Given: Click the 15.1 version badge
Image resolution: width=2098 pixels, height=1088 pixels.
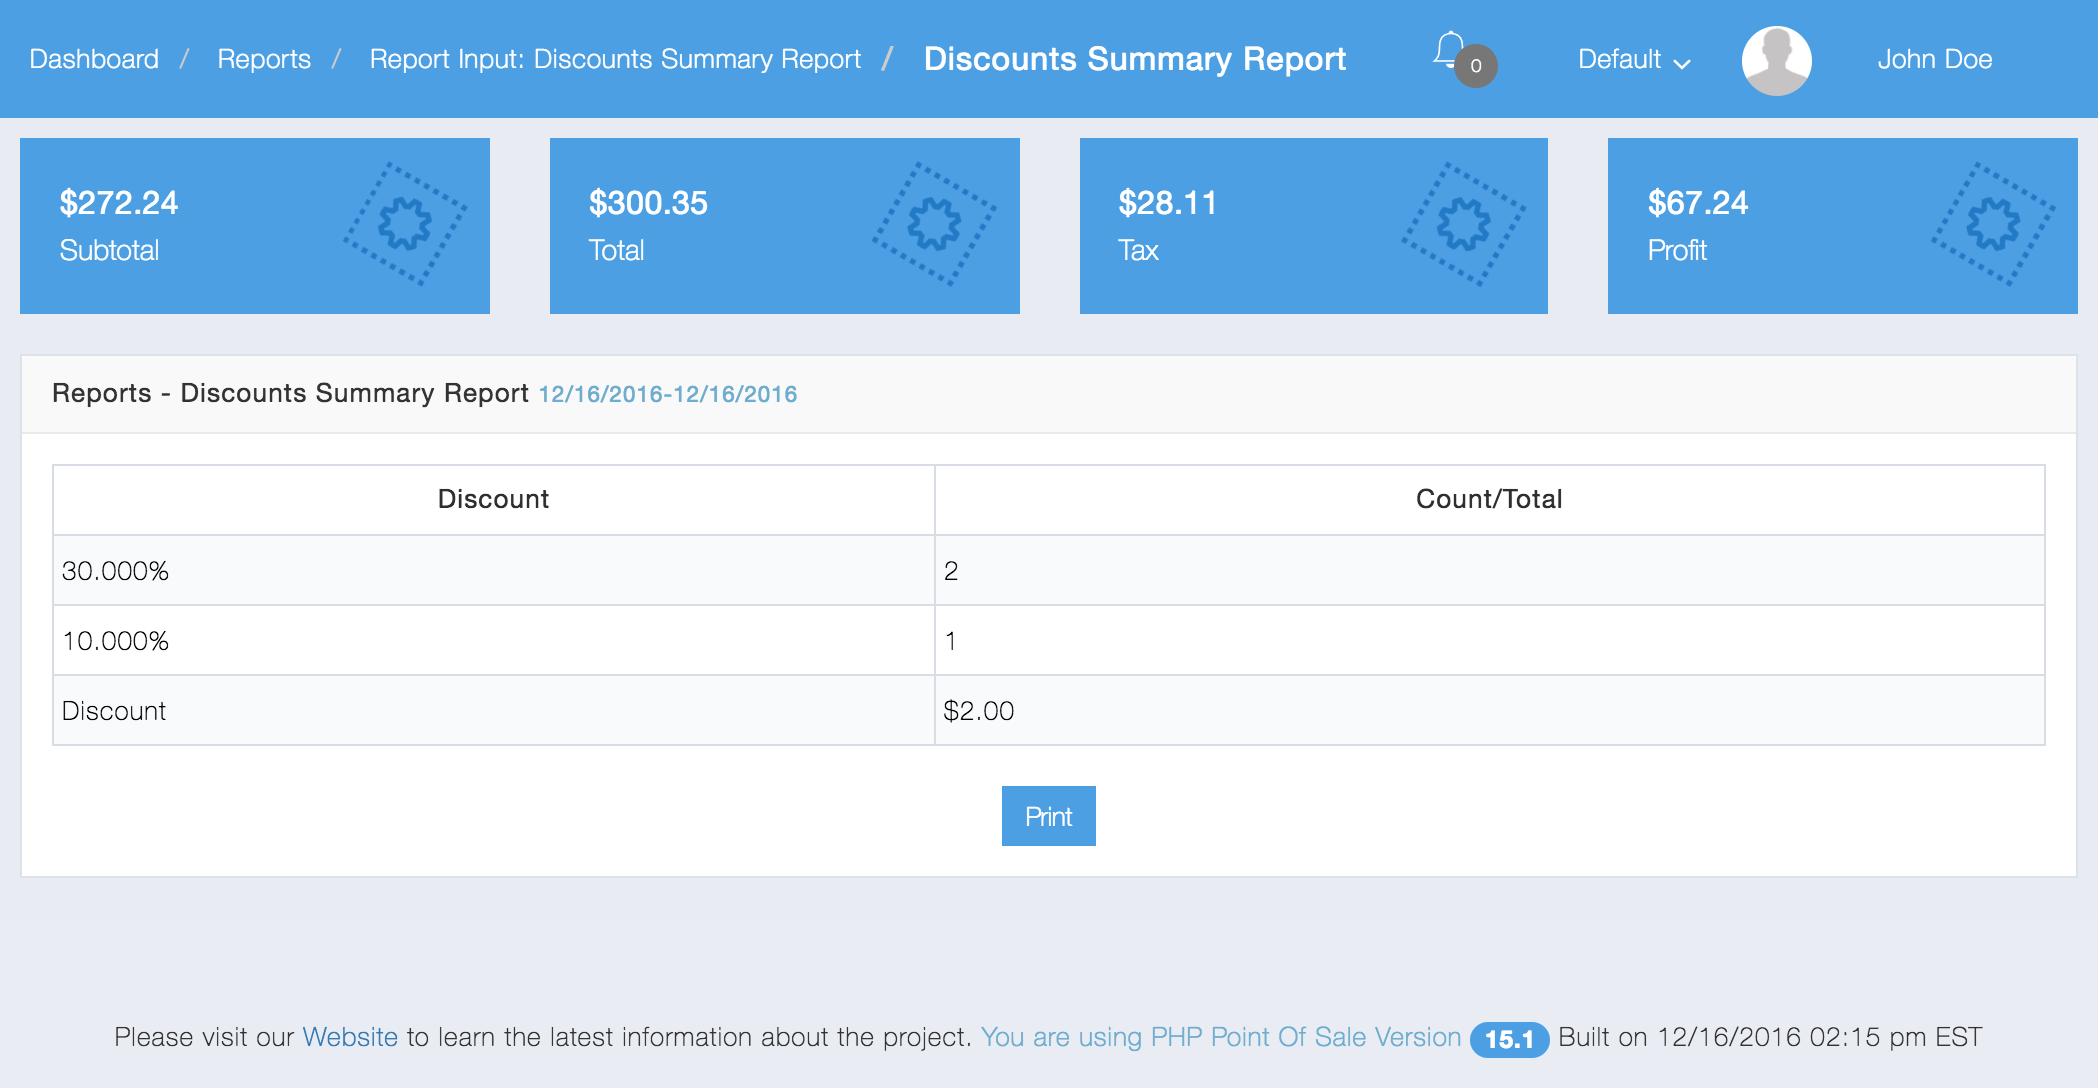Looking at the screenshot, I should pos(1508,1039).
